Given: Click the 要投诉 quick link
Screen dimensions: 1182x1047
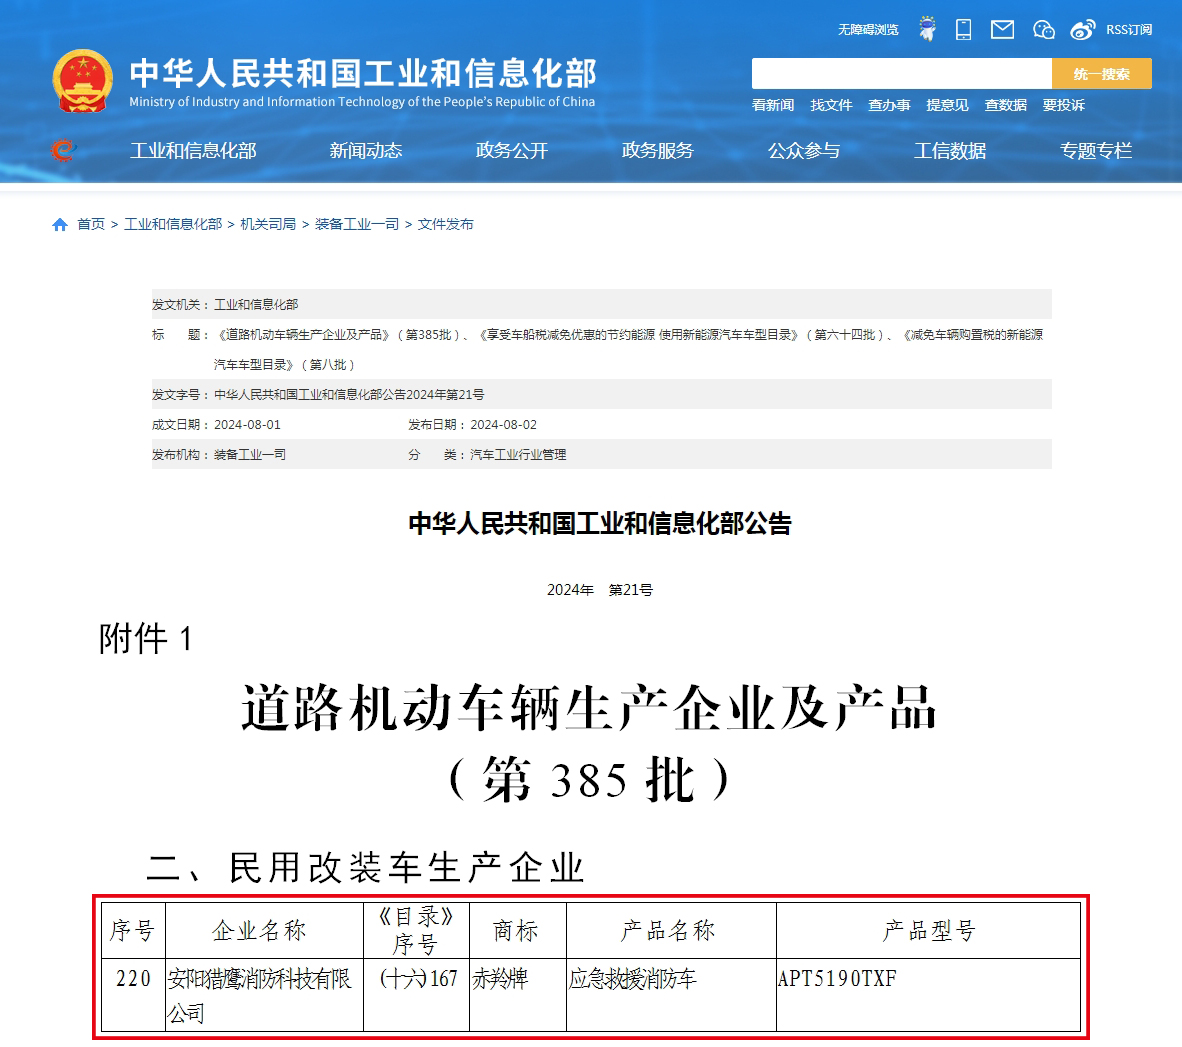Looking at the screenshot, I should click(x=1064, y=105).
